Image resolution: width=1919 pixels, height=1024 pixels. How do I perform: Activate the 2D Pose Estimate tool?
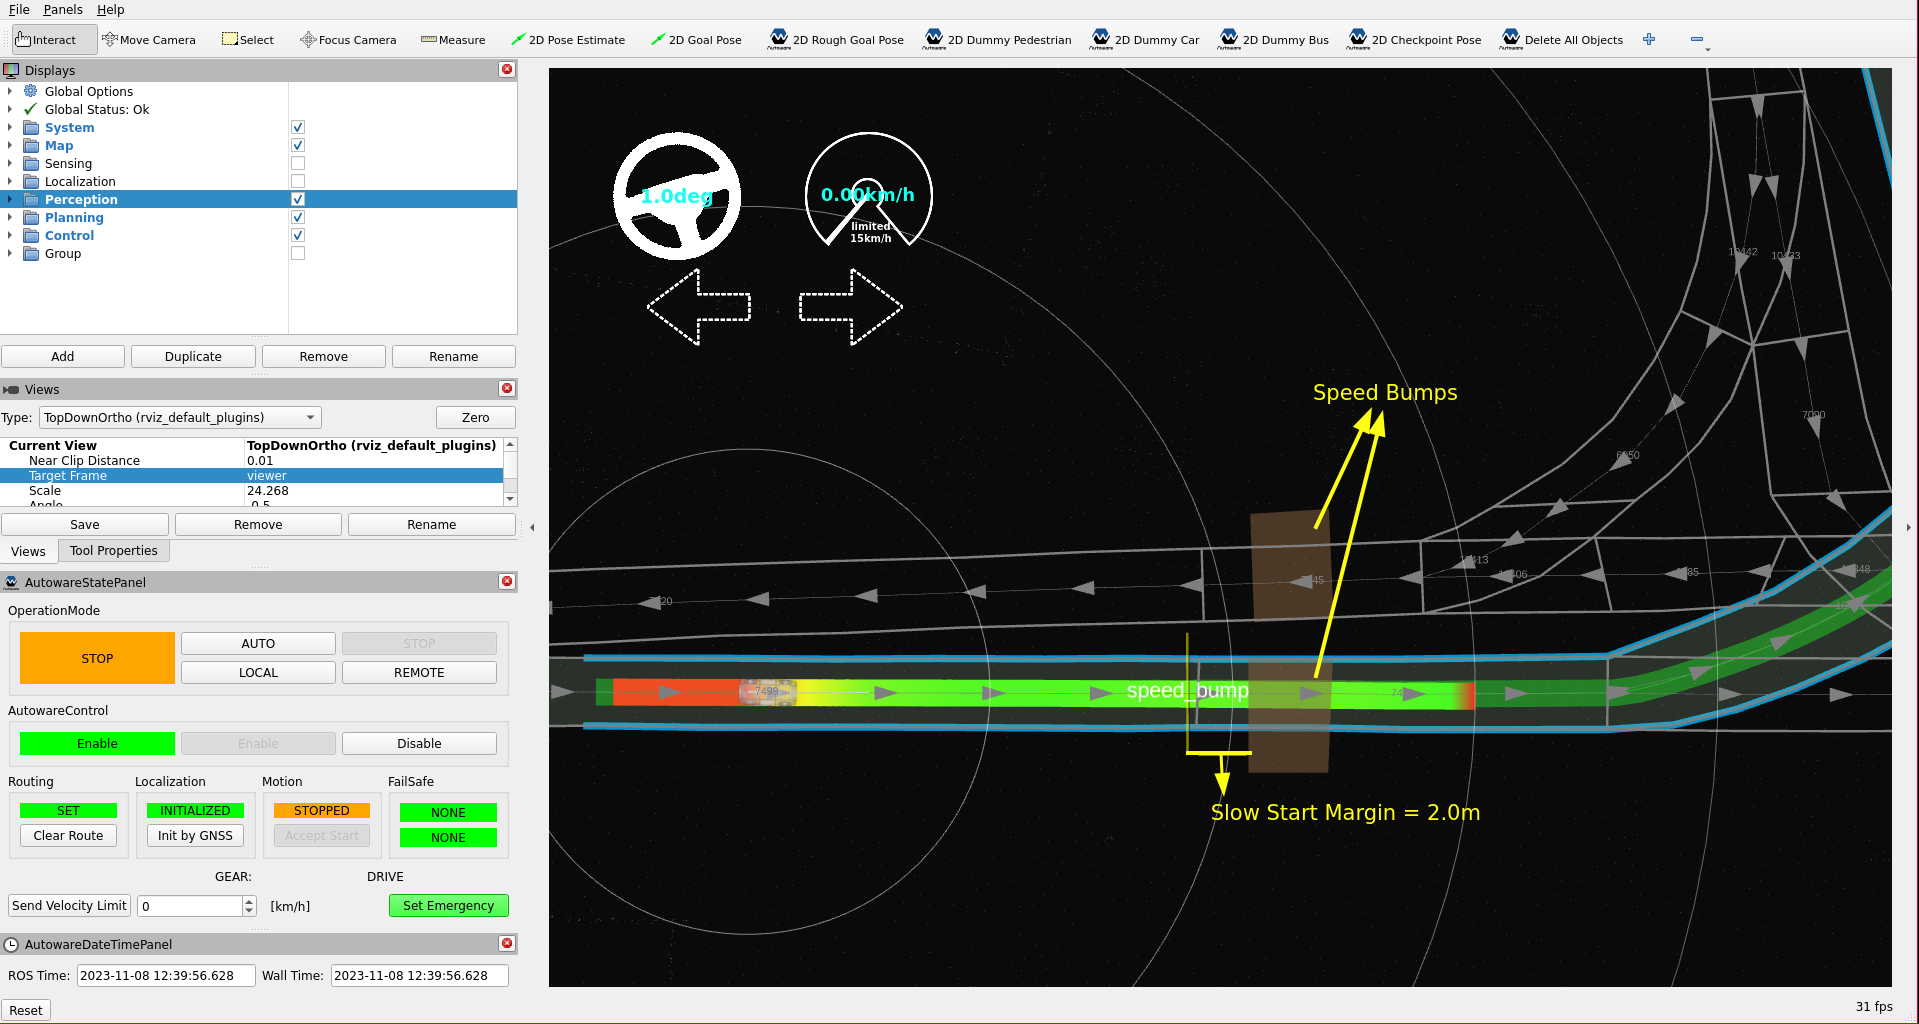(567, 40)
